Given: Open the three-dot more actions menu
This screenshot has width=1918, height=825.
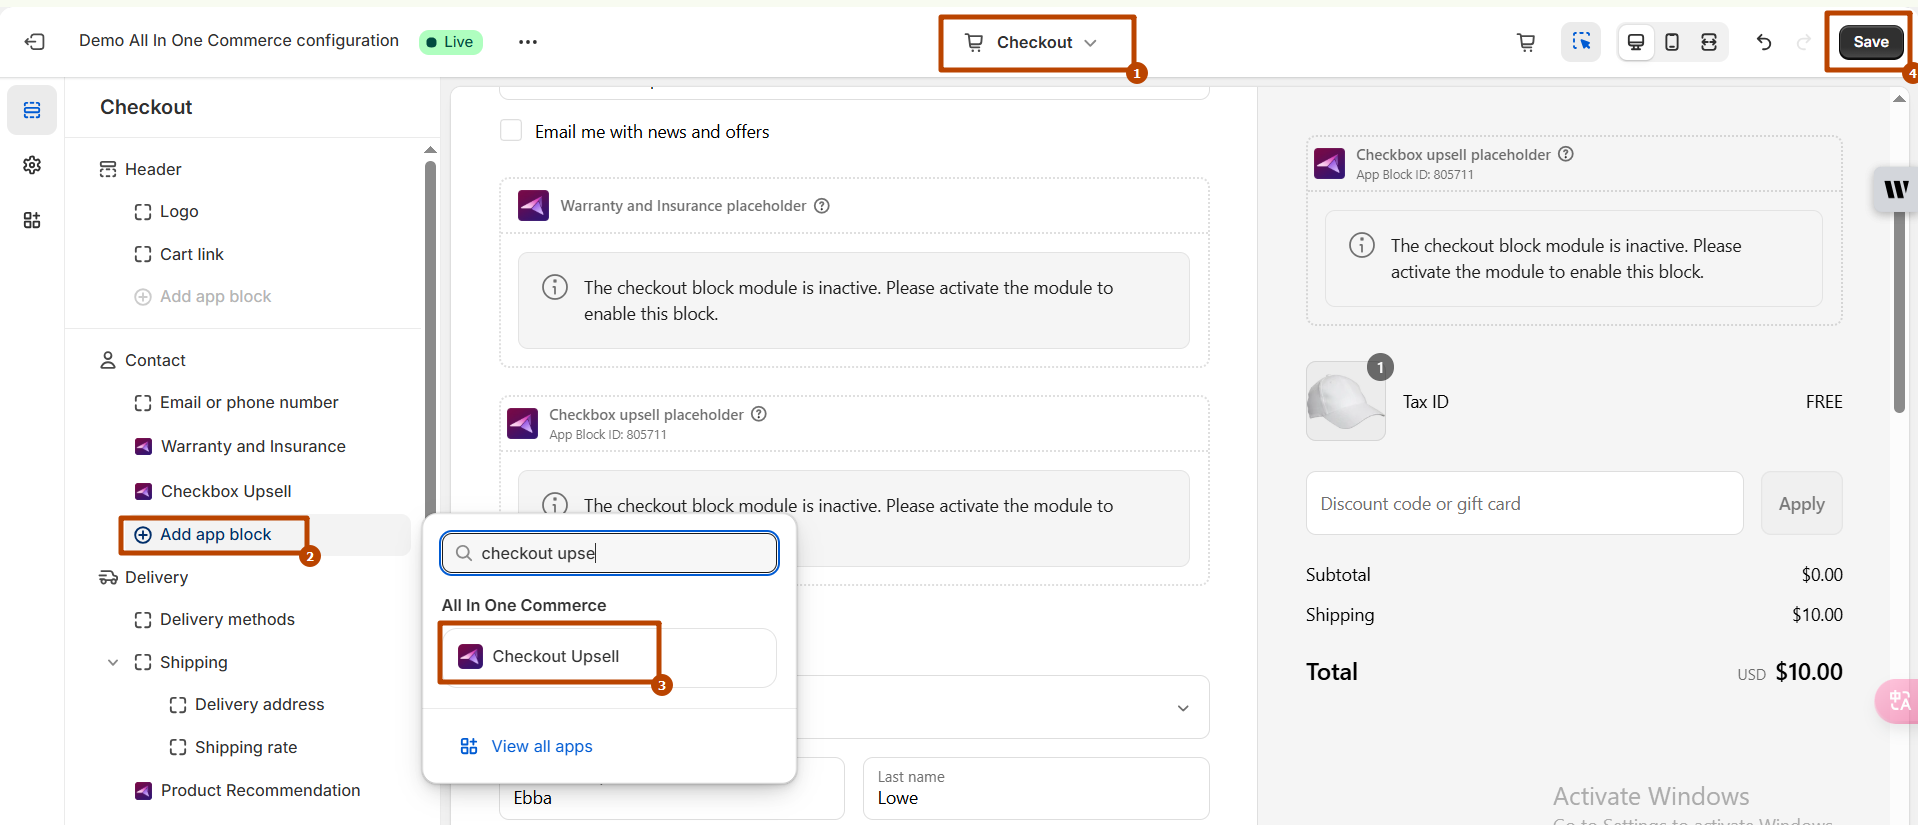Looking at the screenshot, I should (528, 42).
